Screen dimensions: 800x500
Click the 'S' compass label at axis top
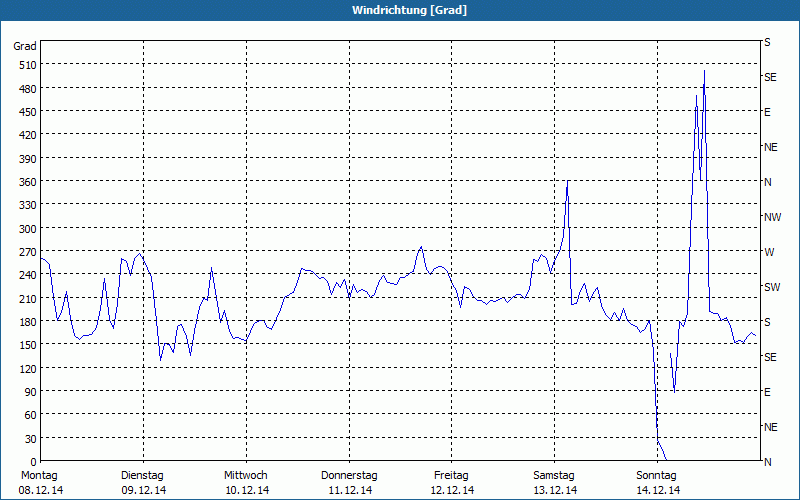[767, 42]
